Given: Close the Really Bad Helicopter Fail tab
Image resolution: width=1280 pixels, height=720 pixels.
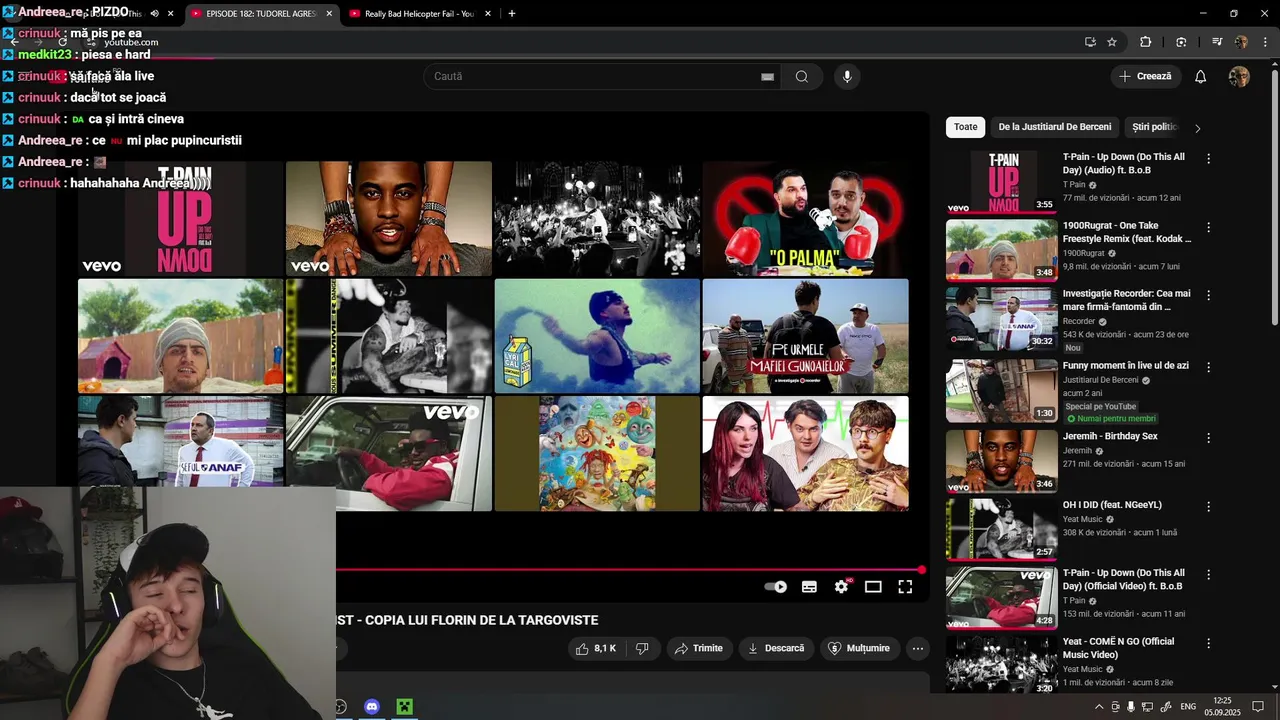Looking at the screenshot, I should (488, 14).
